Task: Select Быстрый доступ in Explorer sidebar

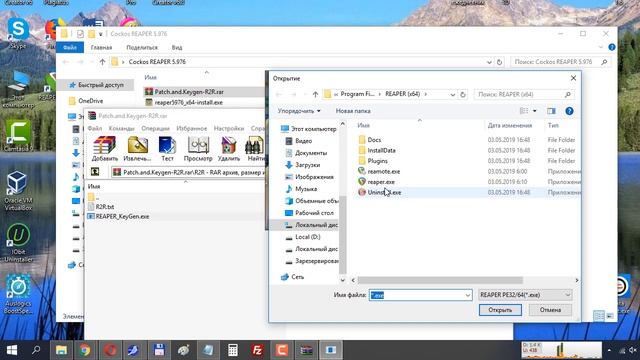Action: point(96,85)
